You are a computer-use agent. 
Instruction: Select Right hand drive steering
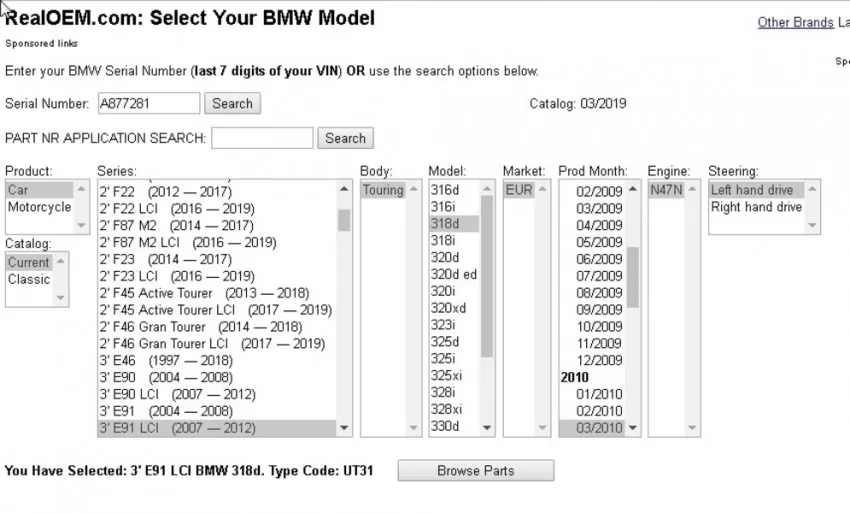[757, 207]
